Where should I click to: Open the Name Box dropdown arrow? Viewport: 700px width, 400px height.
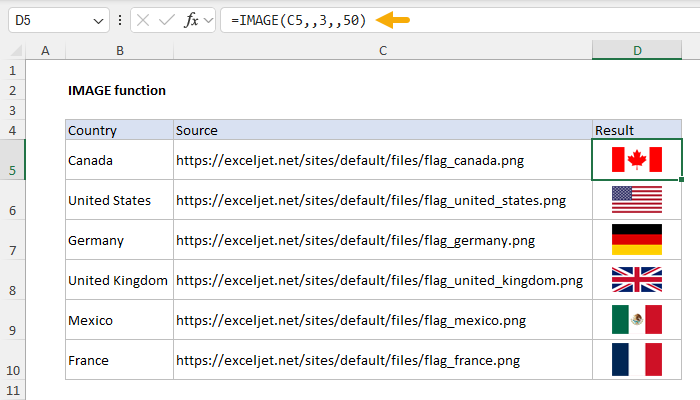[x=97, y=20]
